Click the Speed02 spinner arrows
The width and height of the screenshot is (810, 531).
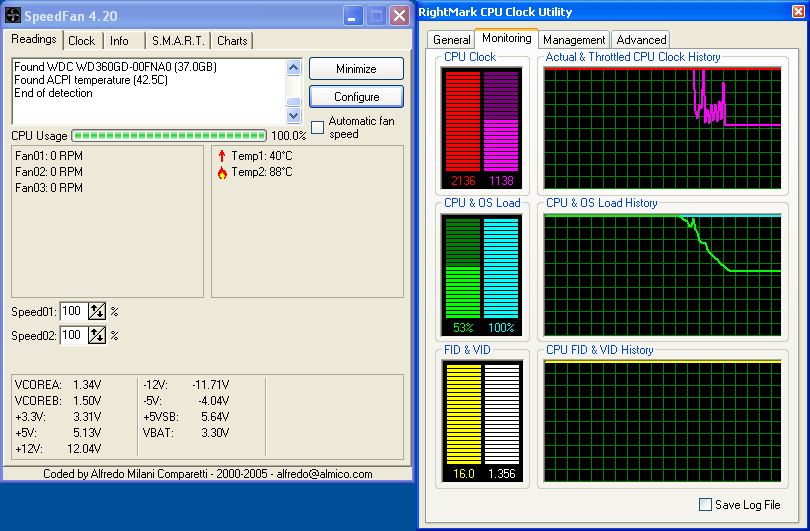pyautogui.click(x=97, y=336)
